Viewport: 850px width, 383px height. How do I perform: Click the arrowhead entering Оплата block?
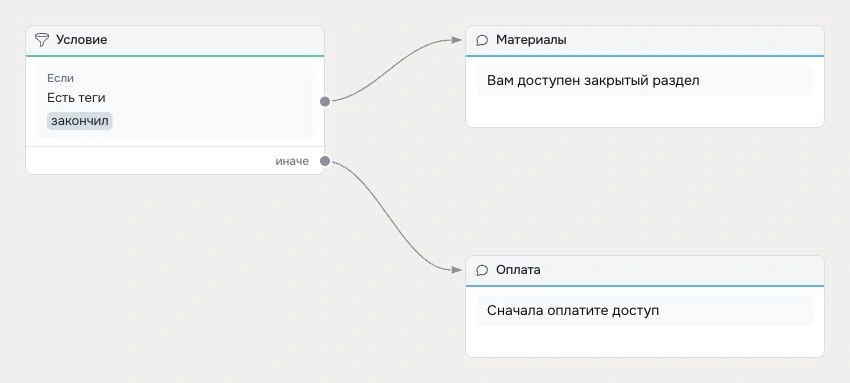(x=456, y=269)
